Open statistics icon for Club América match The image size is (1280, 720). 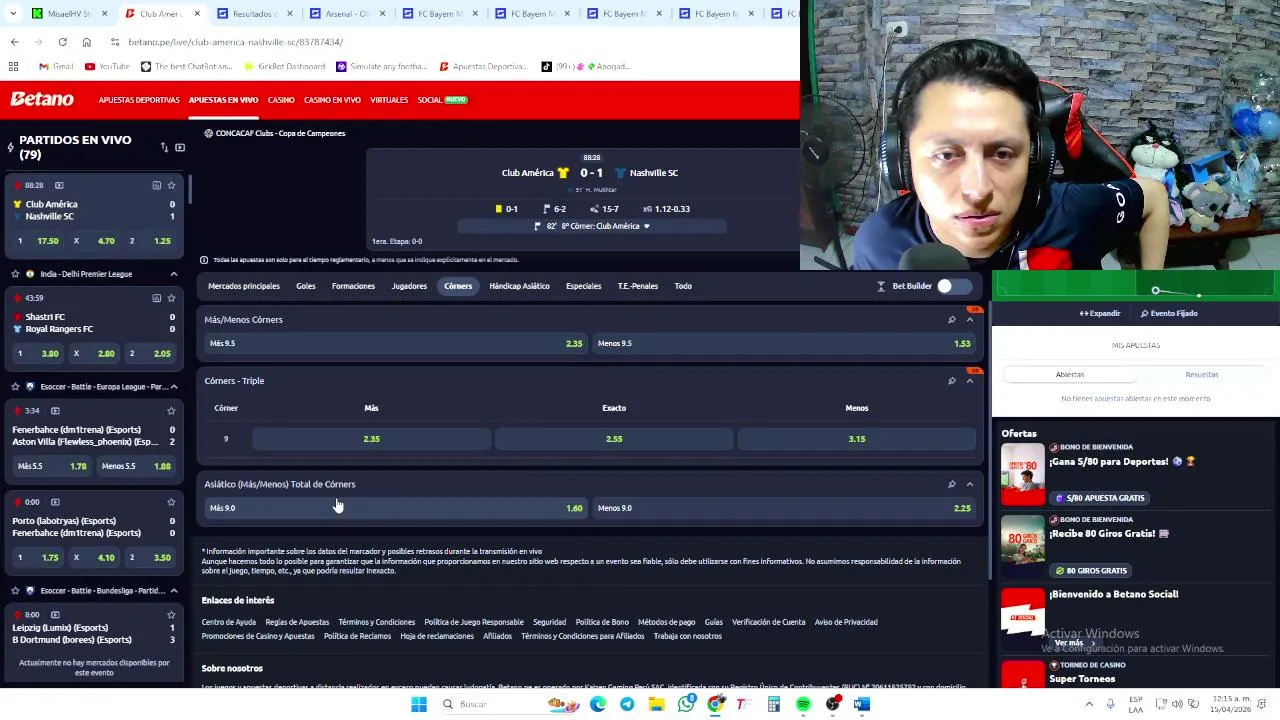[x=156, y=185]
